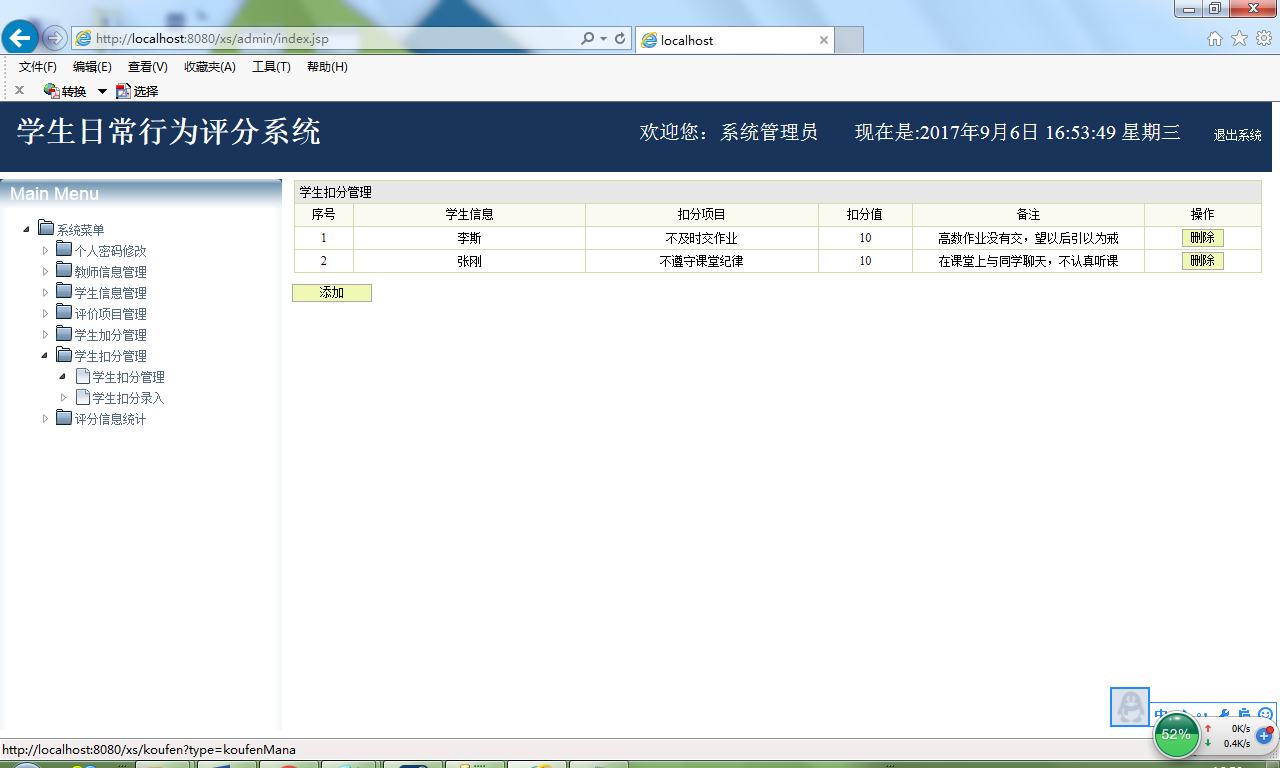Click the 教师信息管理 folder icon
This screenshot has width=1280, height=768.
pos(64,270)
